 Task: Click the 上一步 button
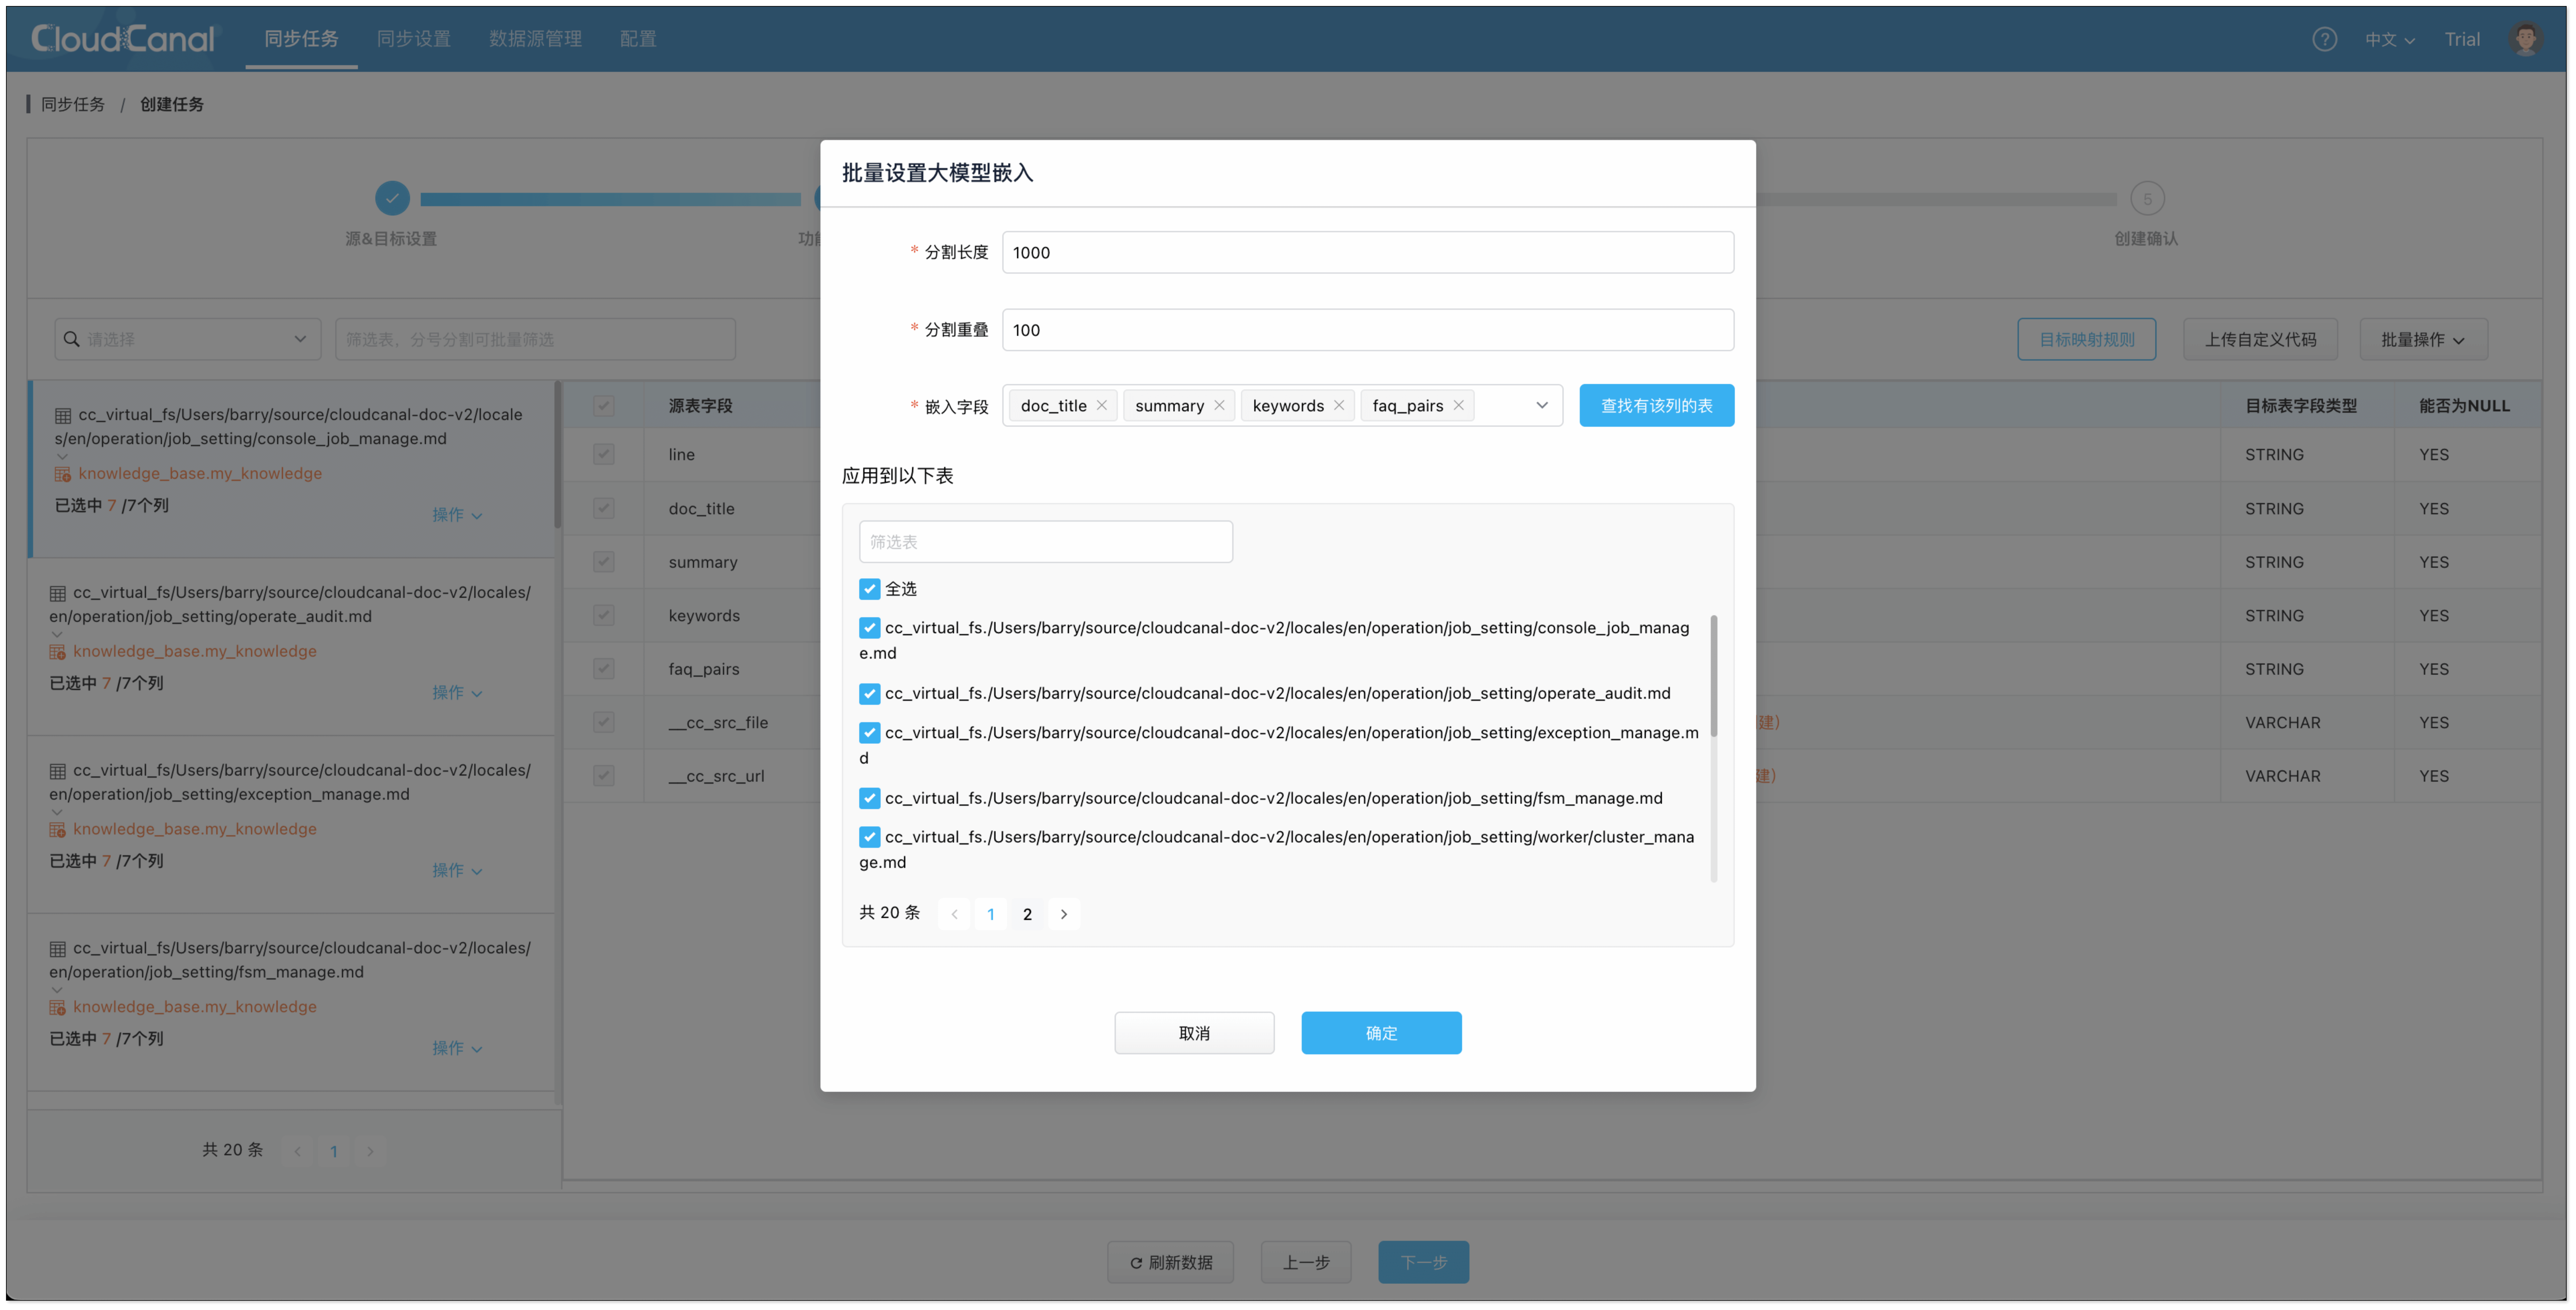(1306, 1262)
